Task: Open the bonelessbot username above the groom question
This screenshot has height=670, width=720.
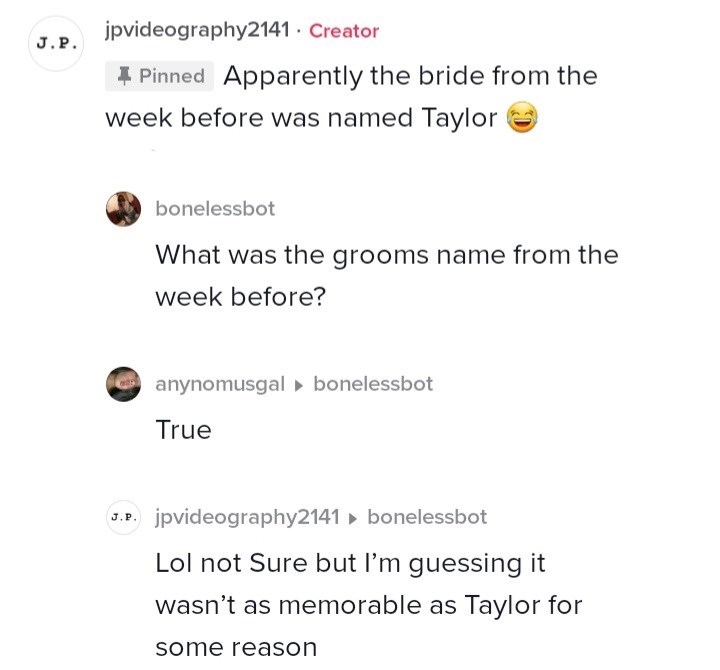Action: point(215,209)
